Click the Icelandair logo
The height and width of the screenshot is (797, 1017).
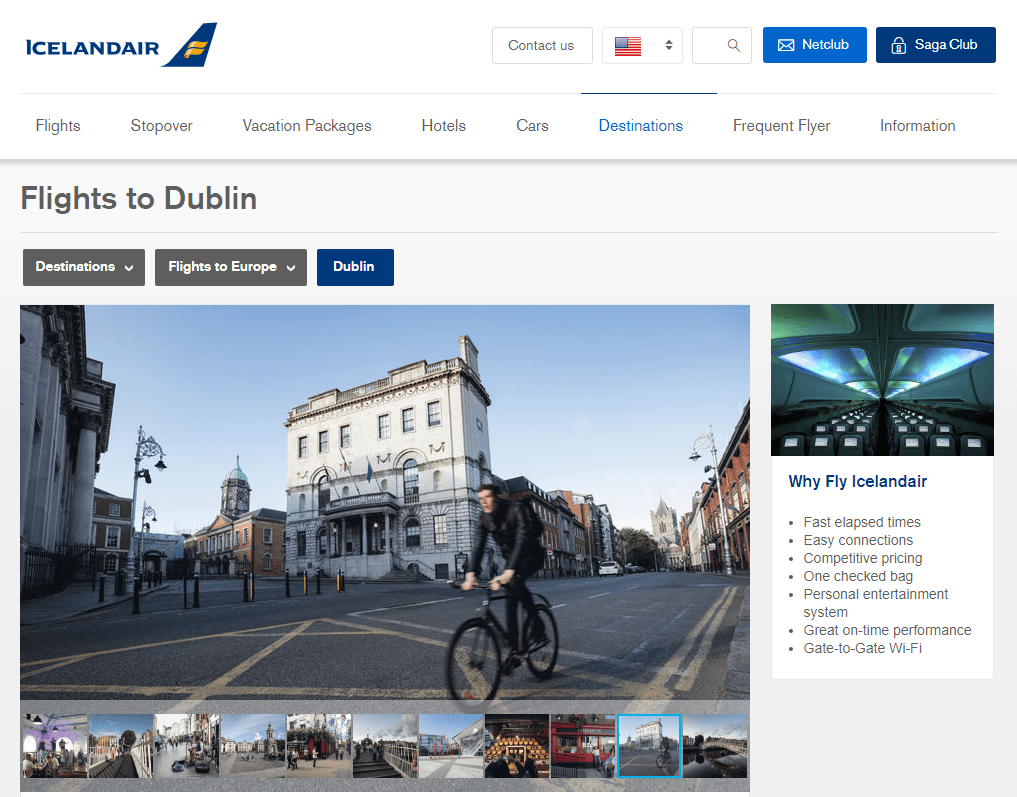tap(120, 46)
